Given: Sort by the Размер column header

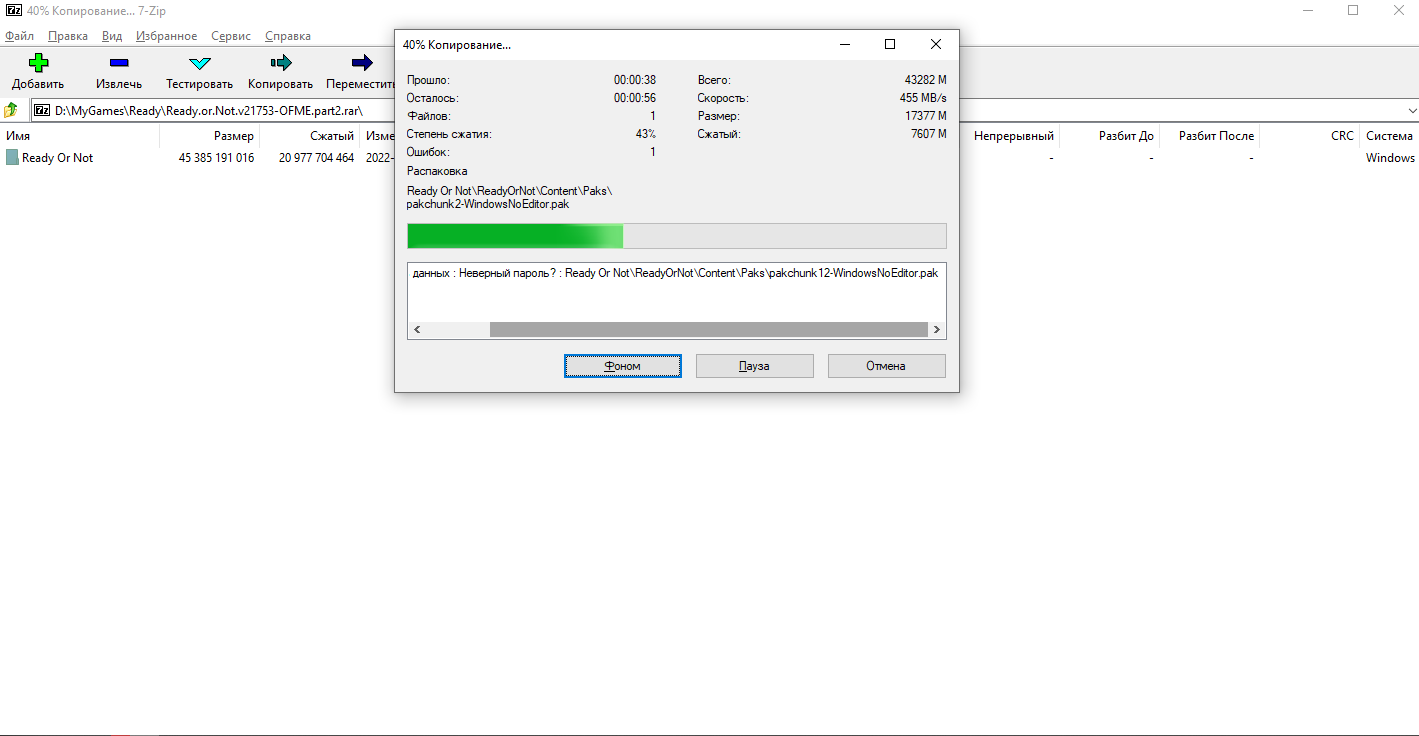Looking at the screenshot, I should pos(210,136).
